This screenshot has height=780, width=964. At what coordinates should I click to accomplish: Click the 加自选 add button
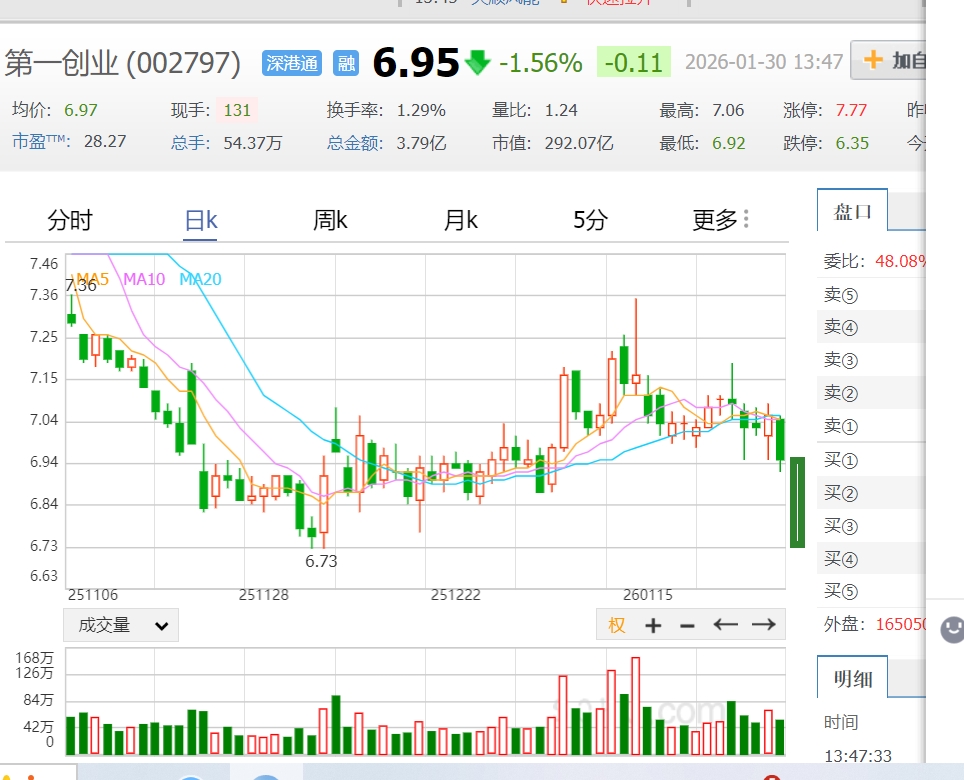coord(894,61)
